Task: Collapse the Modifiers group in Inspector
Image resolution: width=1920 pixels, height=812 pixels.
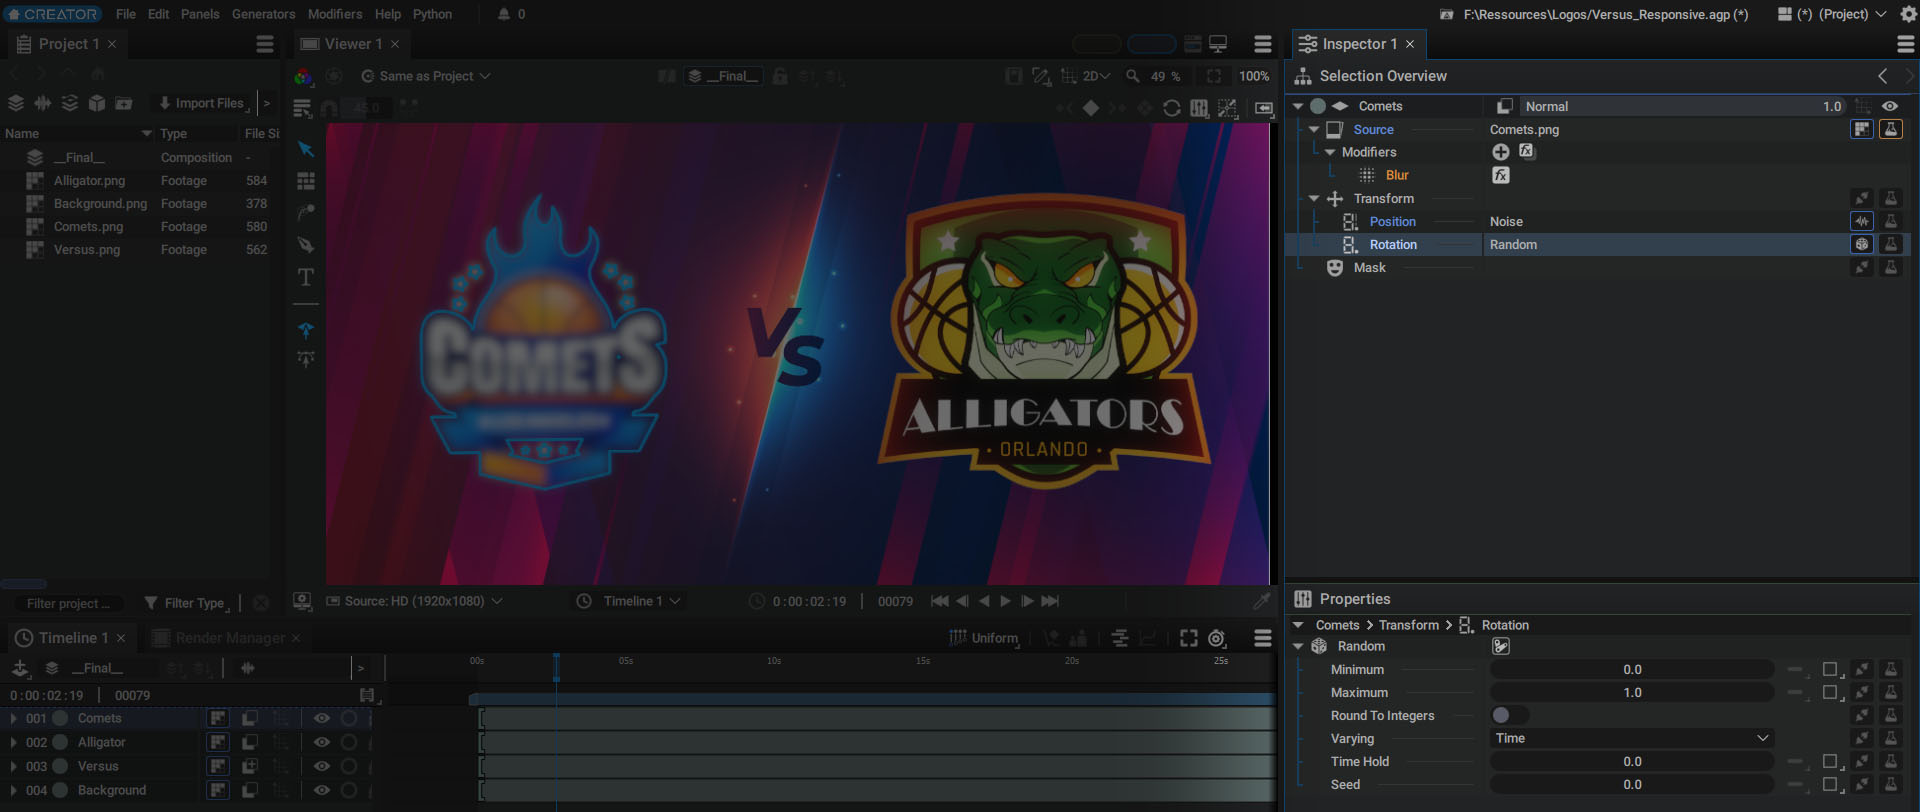Action: [x=1330, y=152]
